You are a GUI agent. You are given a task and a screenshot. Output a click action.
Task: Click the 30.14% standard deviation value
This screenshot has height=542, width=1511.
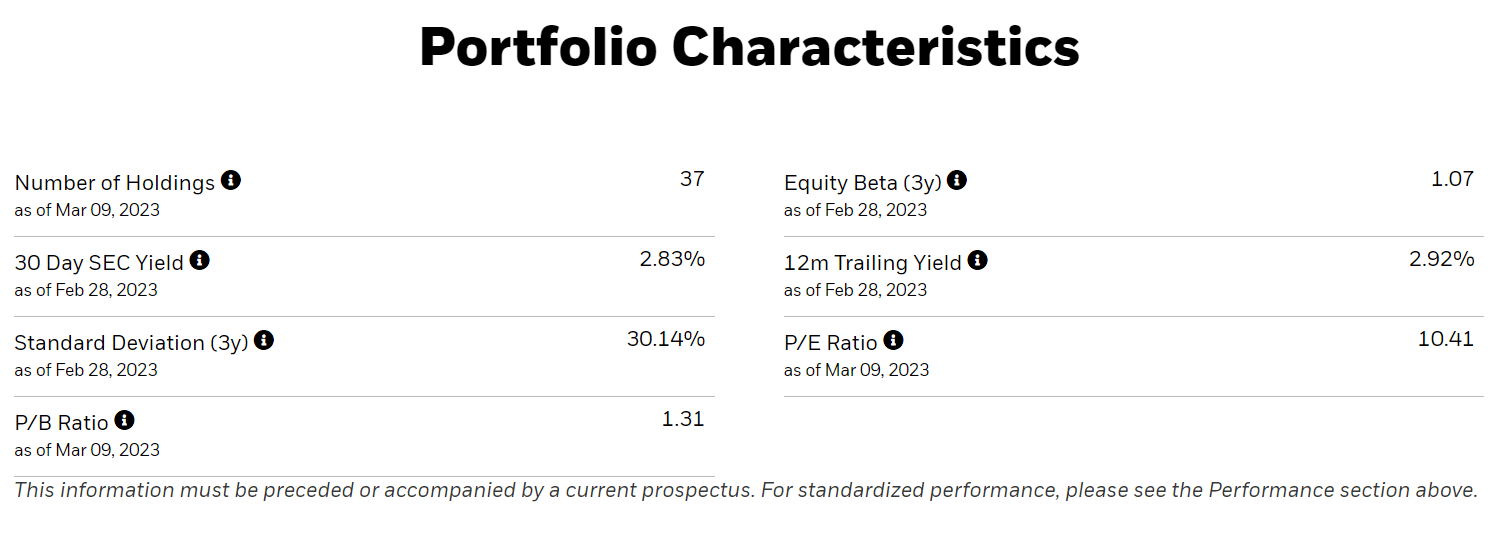pyautogui.click(x=666, y=340)
